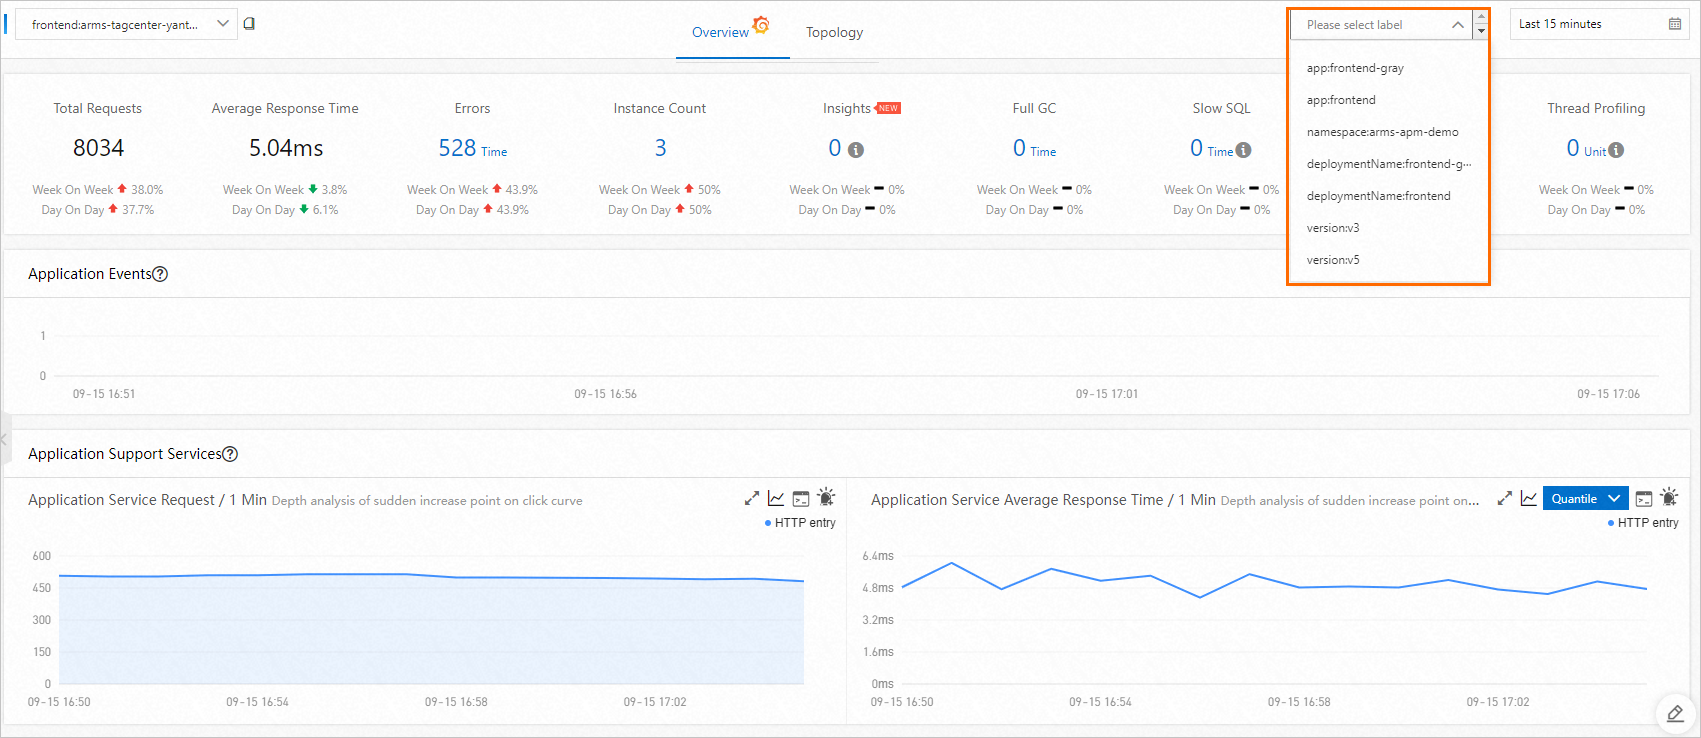This screenshot has width=1701, height=738.
Task: Click Week On Week 38.0% under Total Requests
Action: [98, 190]
